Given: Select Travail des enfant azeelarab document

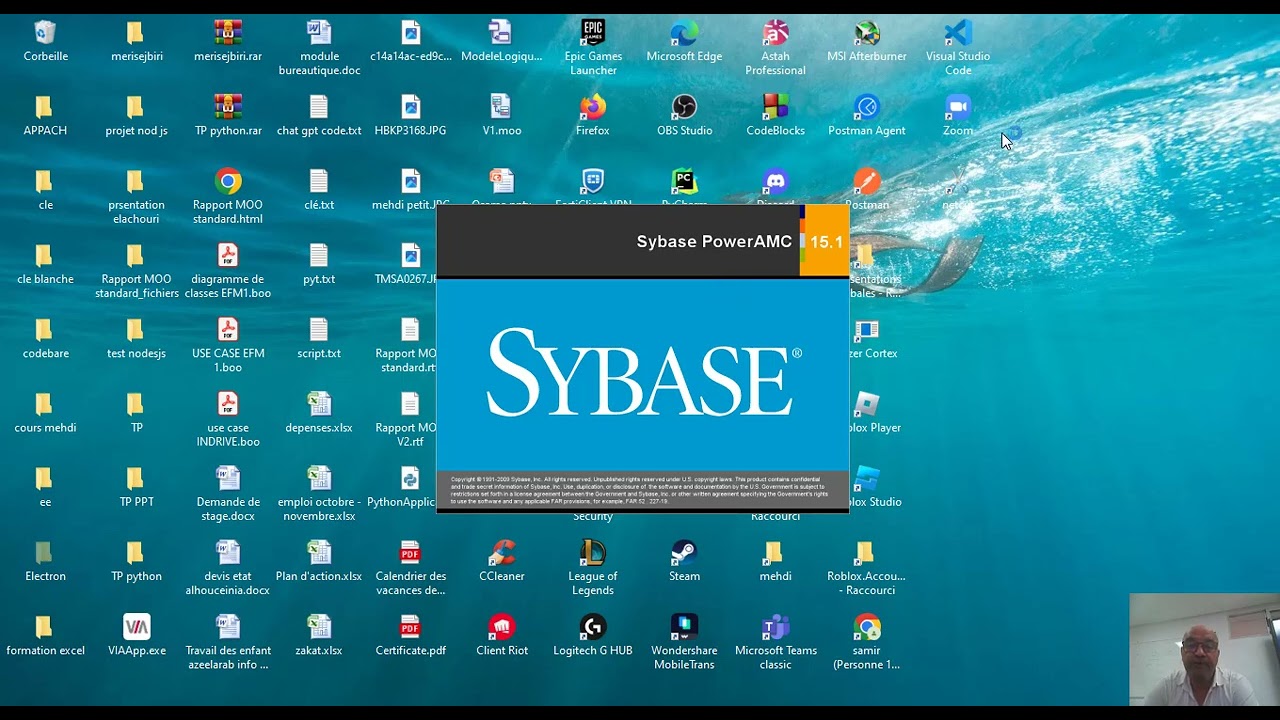Looking at the screenshot, I should (228, 642).
